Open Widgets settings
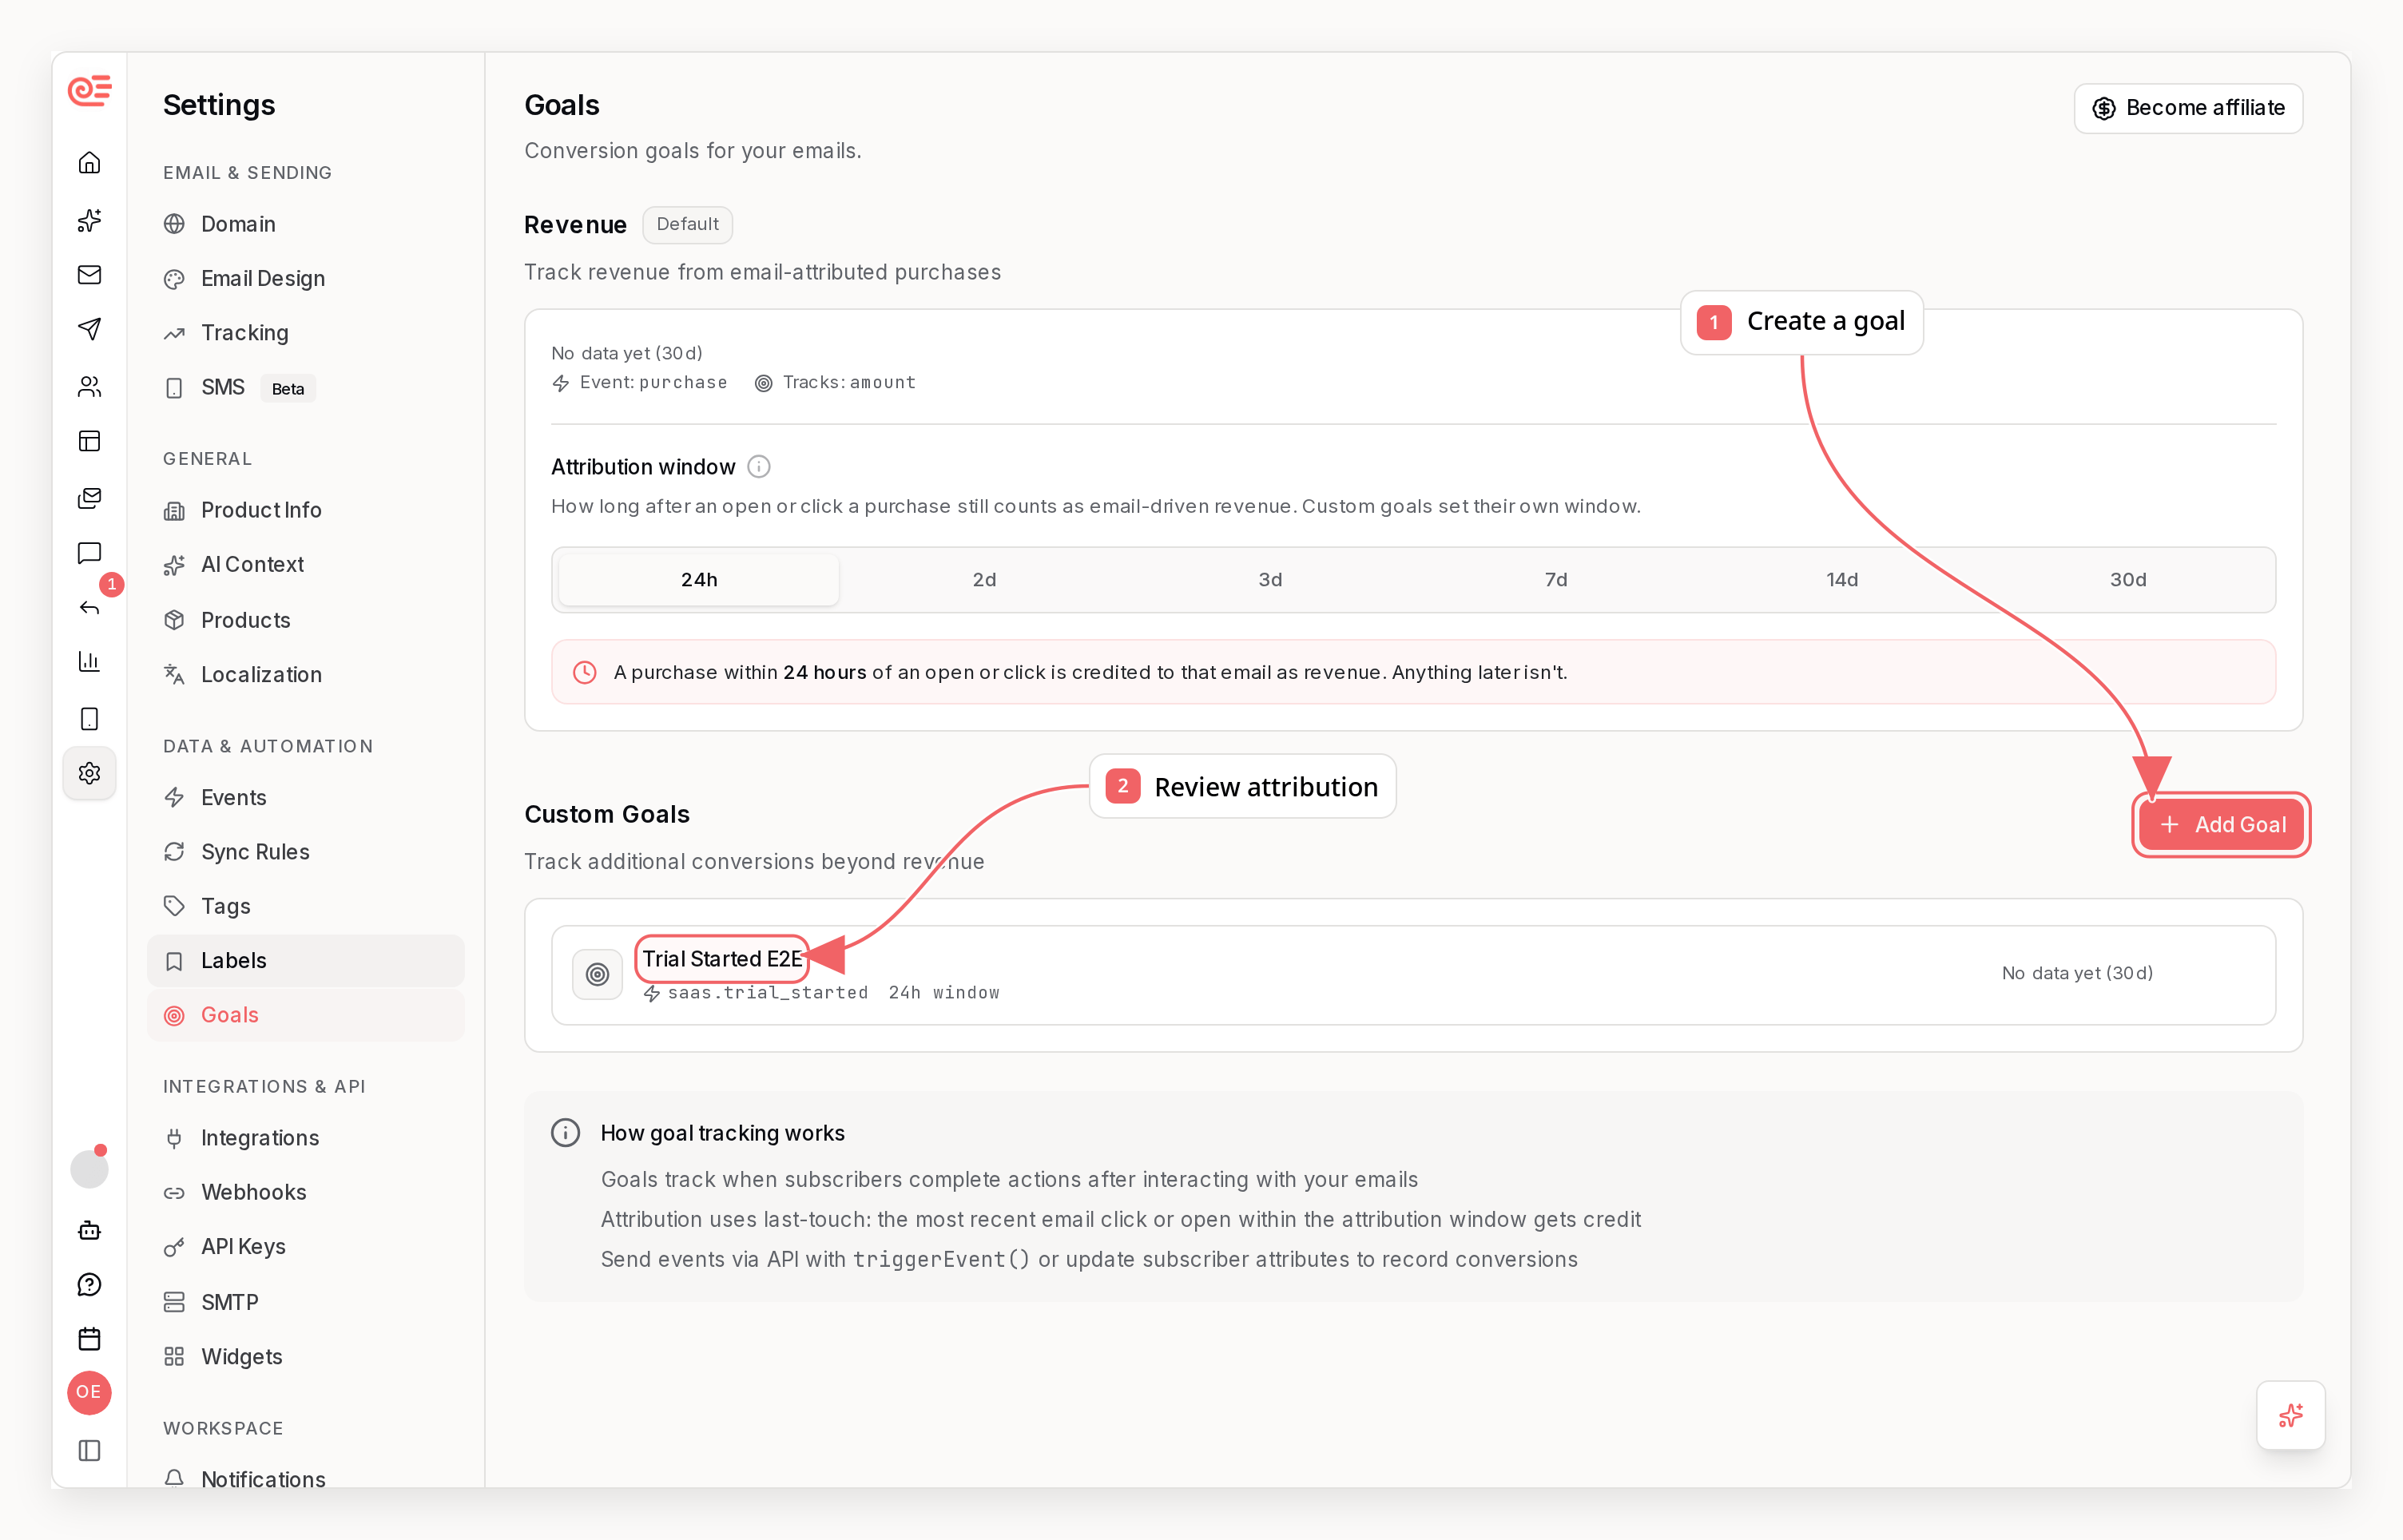The width and height of the screenshot is (2403, 1540). coord(306,1357)
